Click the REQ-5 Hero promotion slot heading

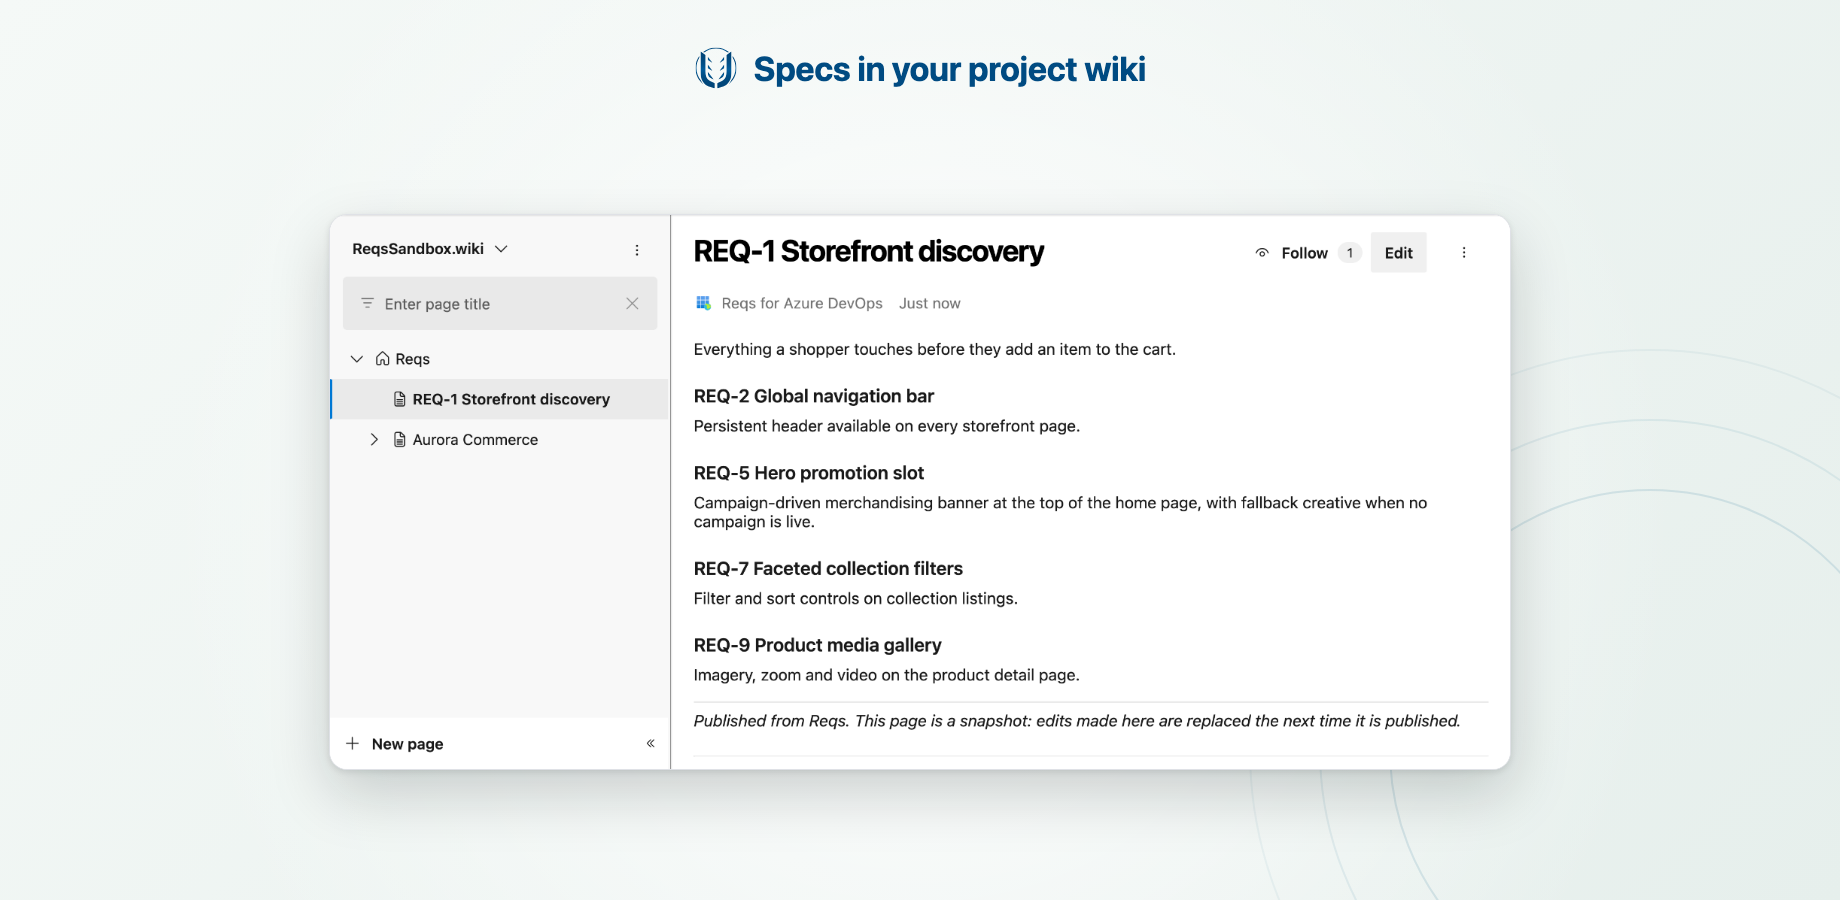[809, 473]
